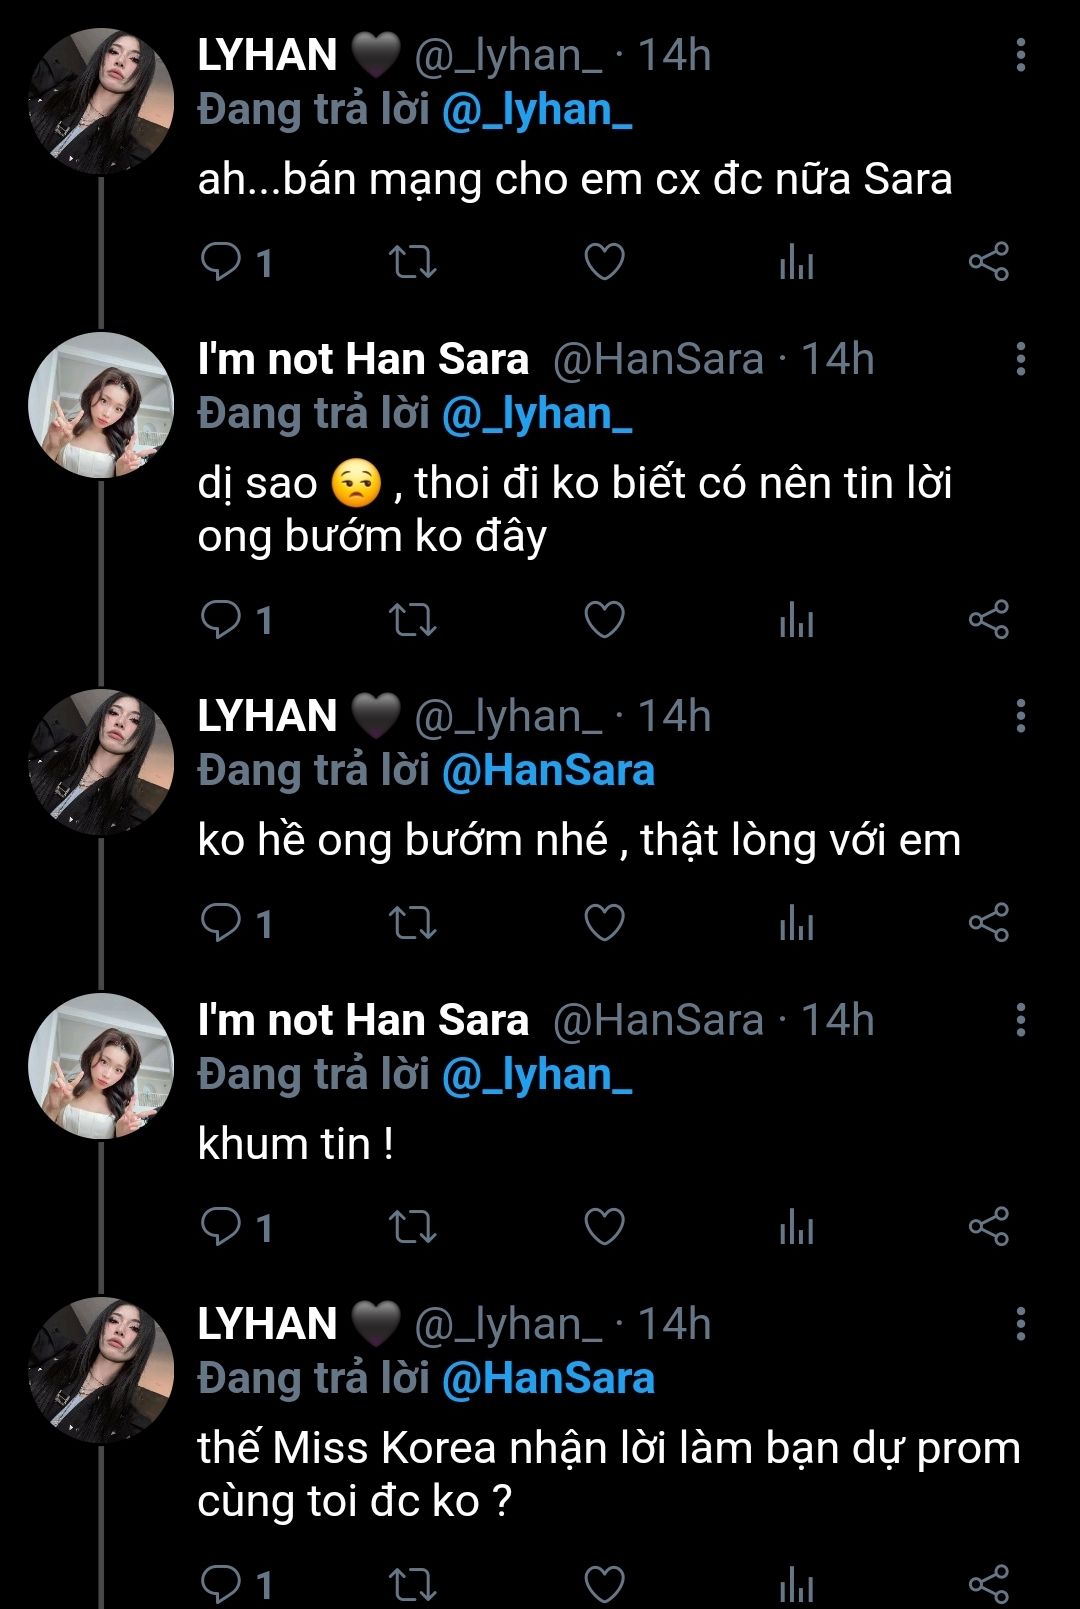Open the @_lyhan_ mention in the "khum tin !" tweet
Viewport: 1080px width, 1609px height.
click(537, 1075)
